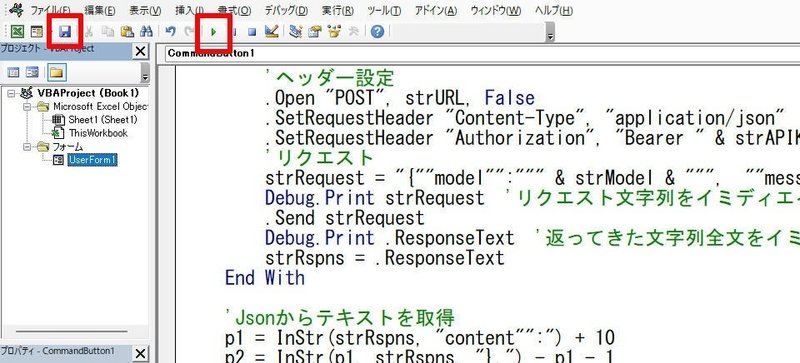Click the p1 = InStr code line
The width and height of the screenshot is (800, 363).
click(x=420, y=338)
